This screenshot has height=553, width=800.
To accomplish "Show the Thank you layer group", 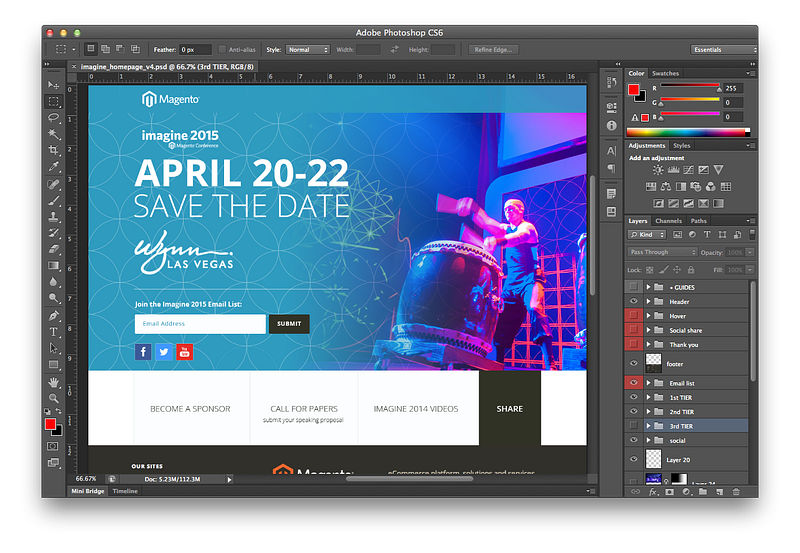I will point(633,344).
